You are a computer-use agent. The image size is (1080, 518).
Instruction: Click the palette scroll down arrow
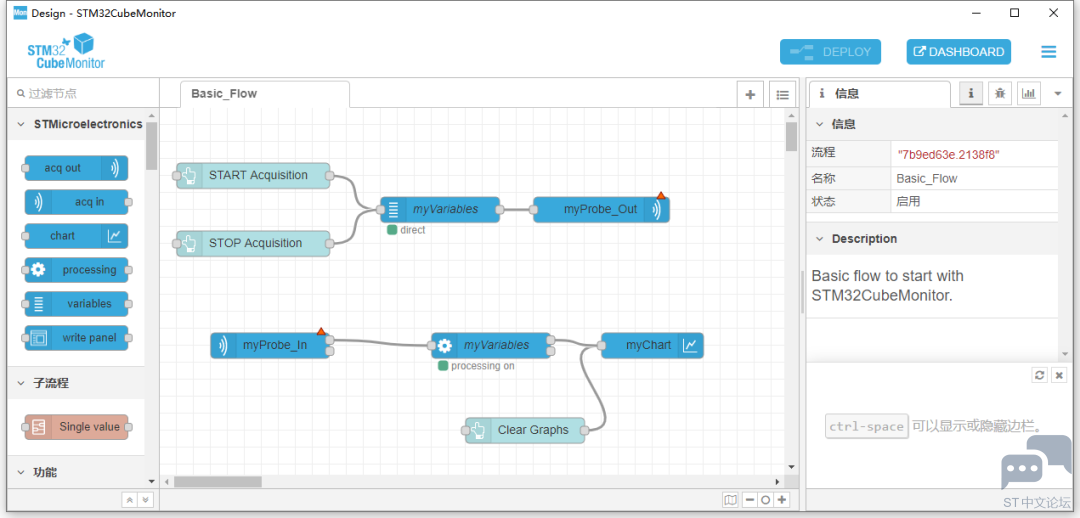point(152,481)
